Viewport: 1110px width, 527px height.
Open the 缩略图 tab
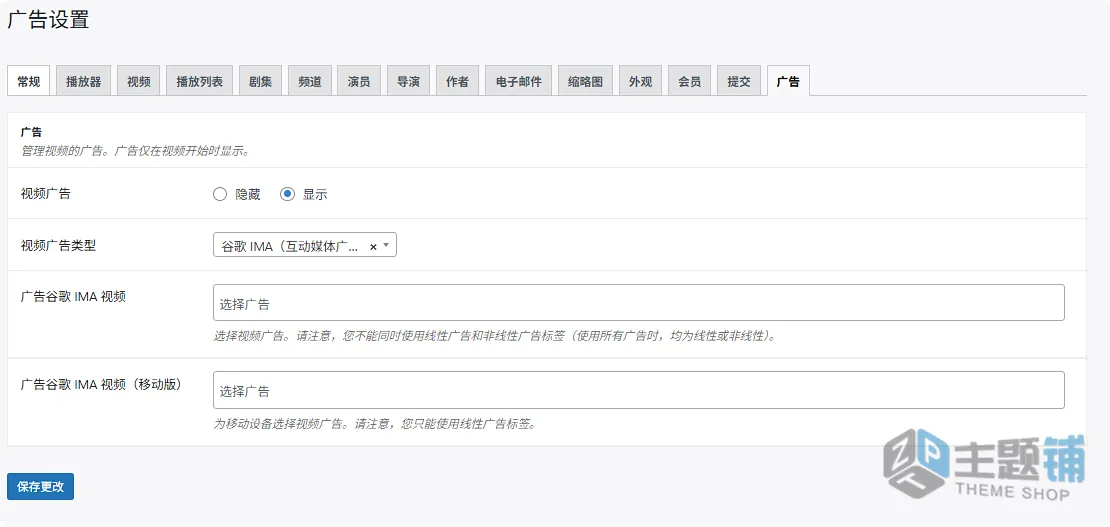coord(585,81)
